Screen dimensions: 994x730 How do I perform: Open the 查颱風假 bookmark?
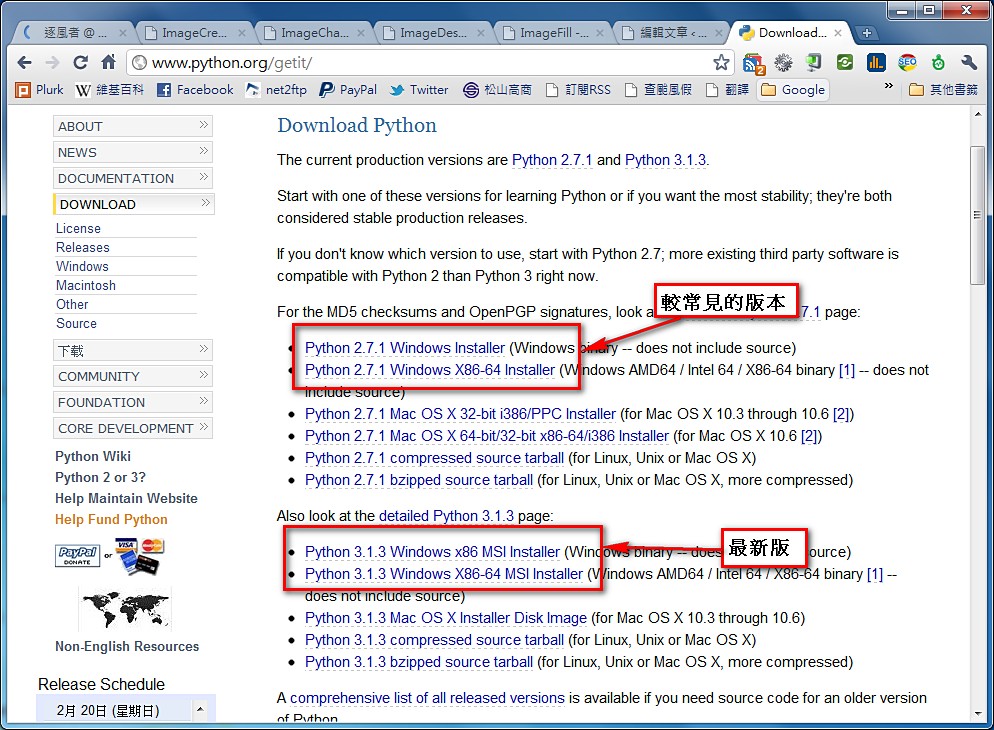[658, 90]
